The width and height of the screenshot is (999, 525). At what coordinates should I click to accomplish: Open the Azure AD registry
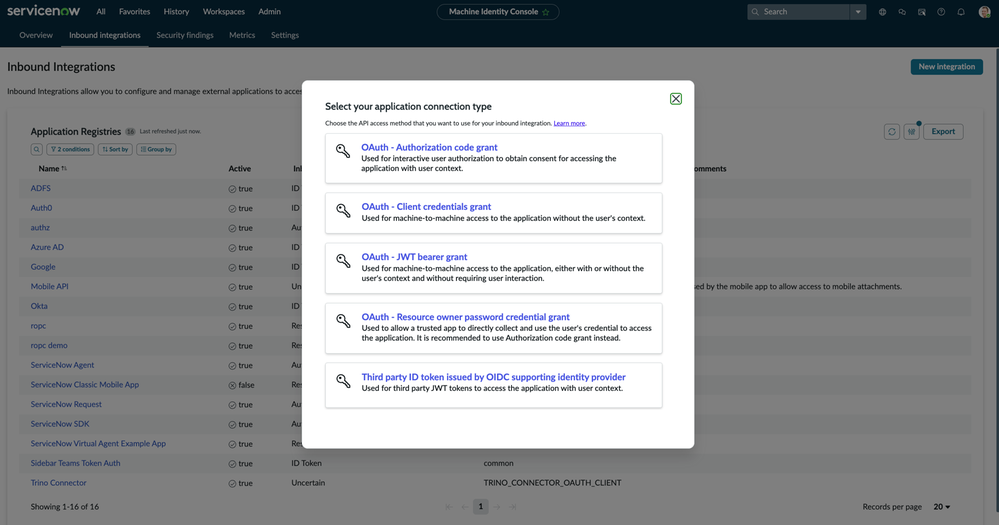click(47, 247)
